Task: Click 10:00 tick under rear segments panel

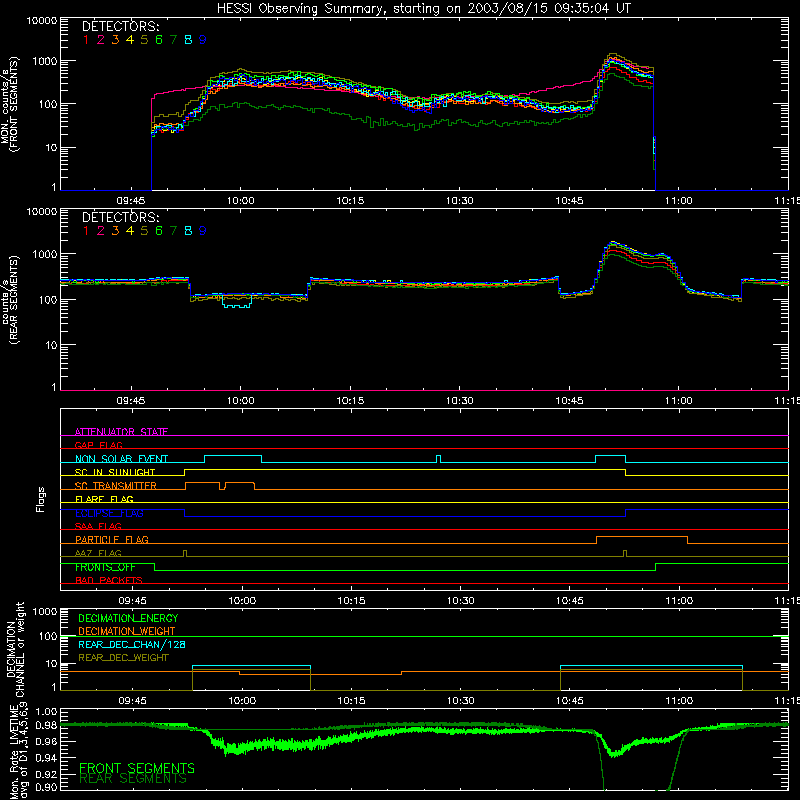Action: 241,401
